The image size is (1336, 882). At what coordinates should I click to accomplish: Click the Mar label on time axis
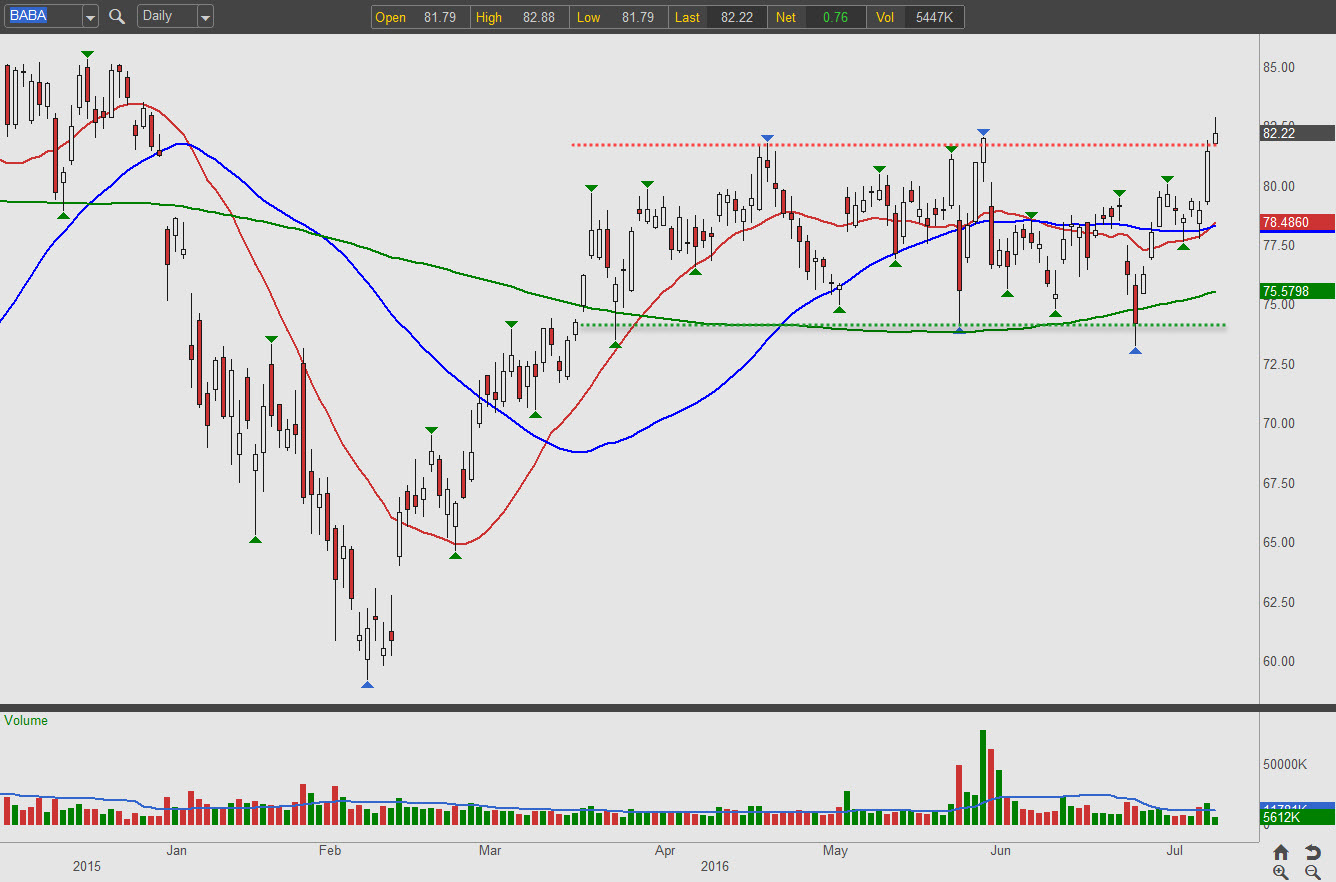pos(490,852)
